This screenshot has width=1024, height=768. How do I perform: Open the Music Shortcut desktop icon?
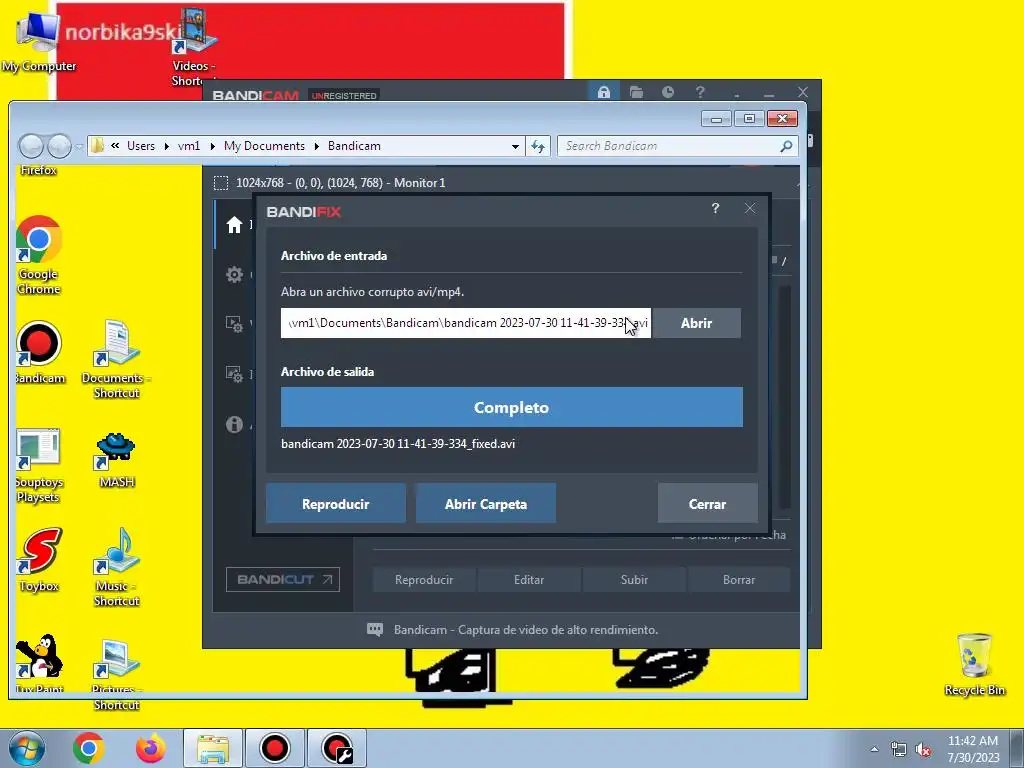tap(116, 567)
